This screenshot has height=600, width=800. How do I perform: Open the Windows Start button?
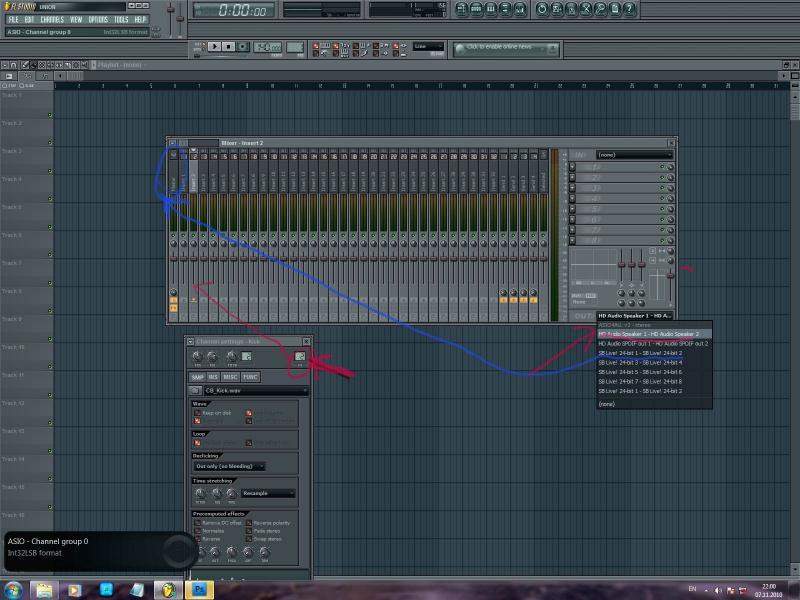coord(15,590)
